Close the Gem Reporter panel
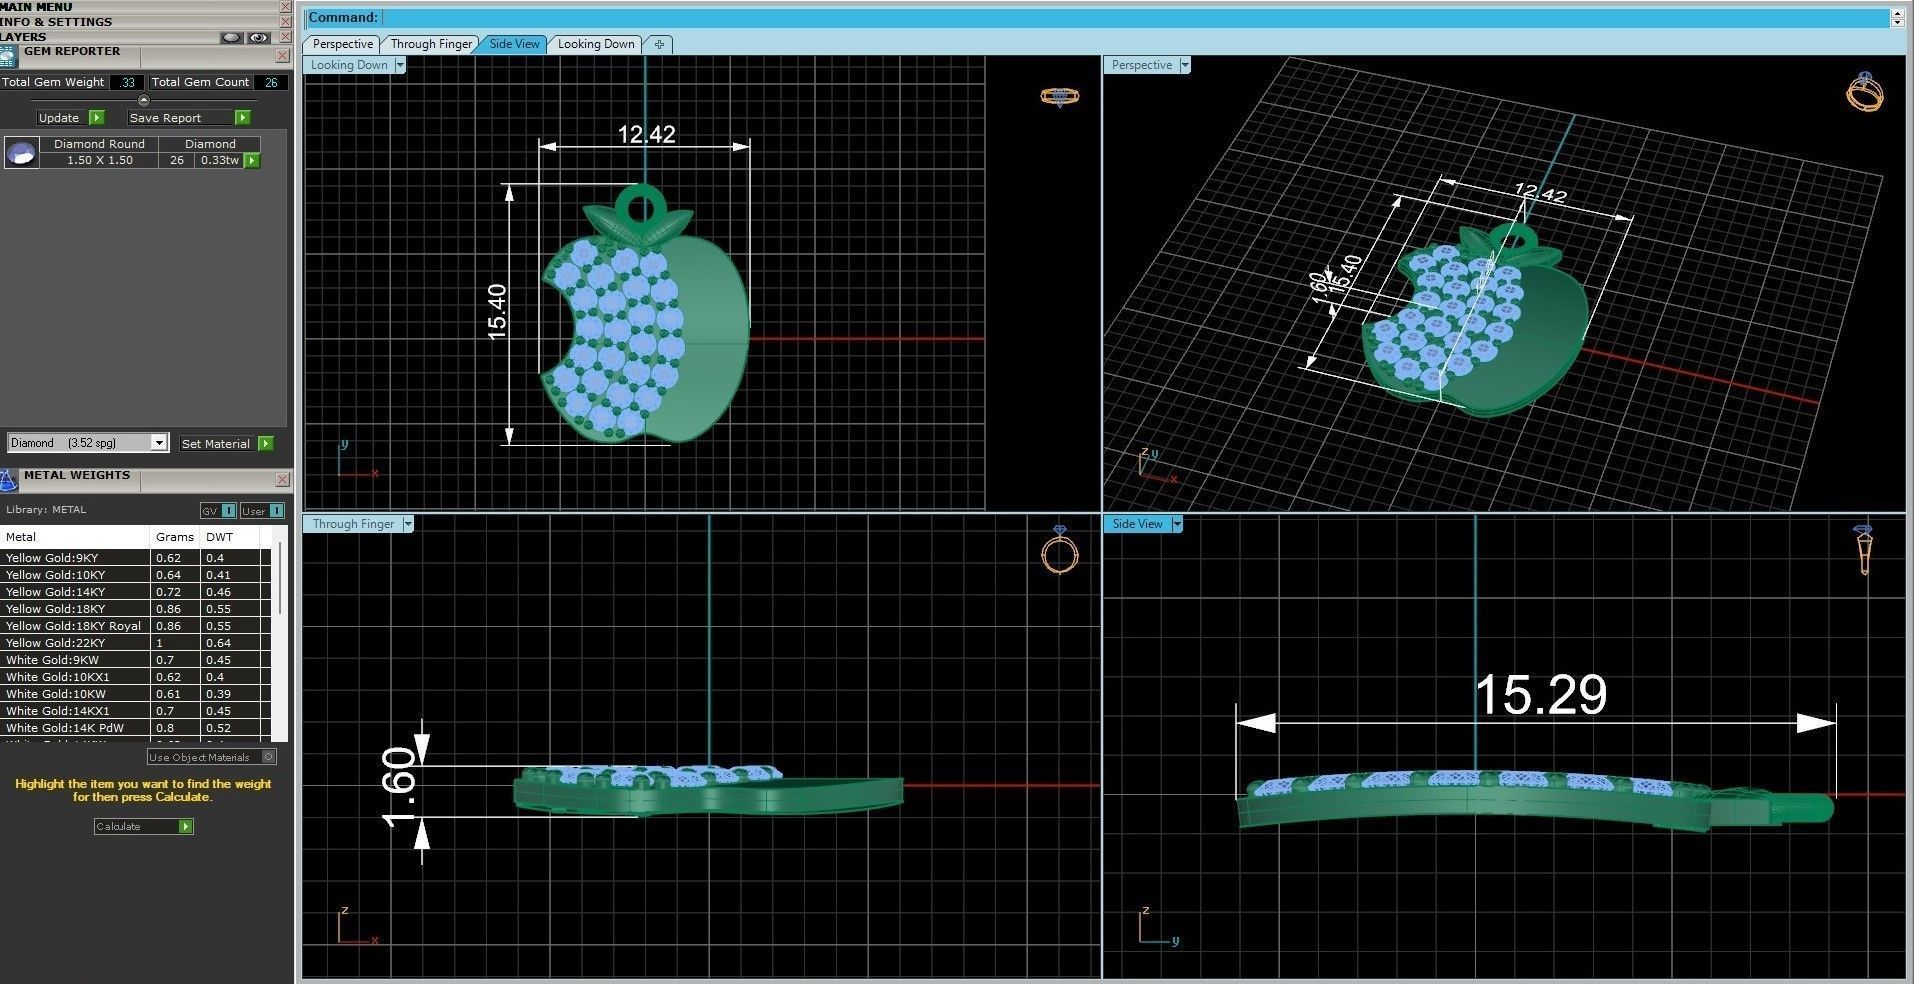1914x984 pixels. 283,56
